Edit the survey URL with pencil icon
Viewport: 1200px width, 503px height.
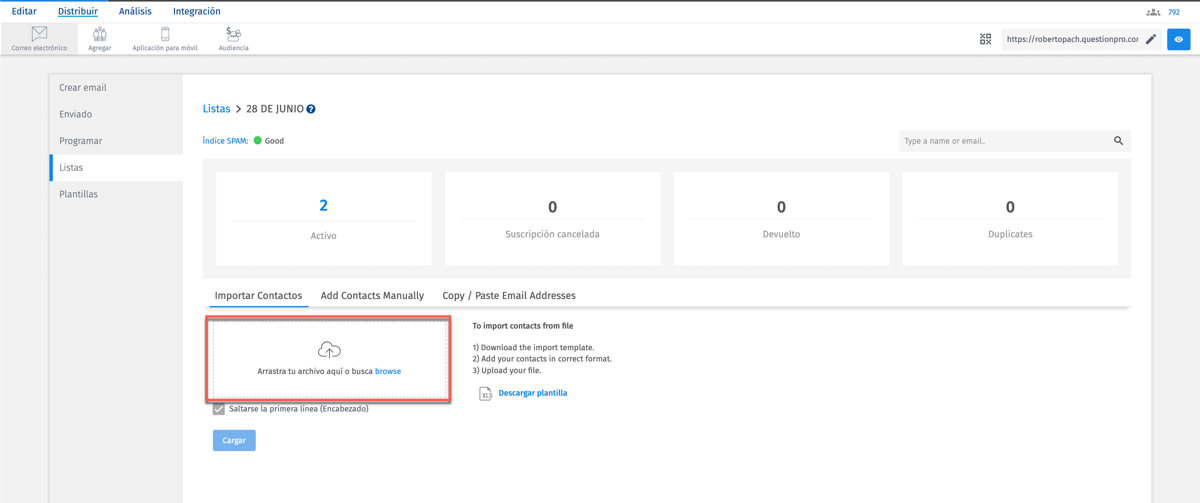coord(1151,39)
